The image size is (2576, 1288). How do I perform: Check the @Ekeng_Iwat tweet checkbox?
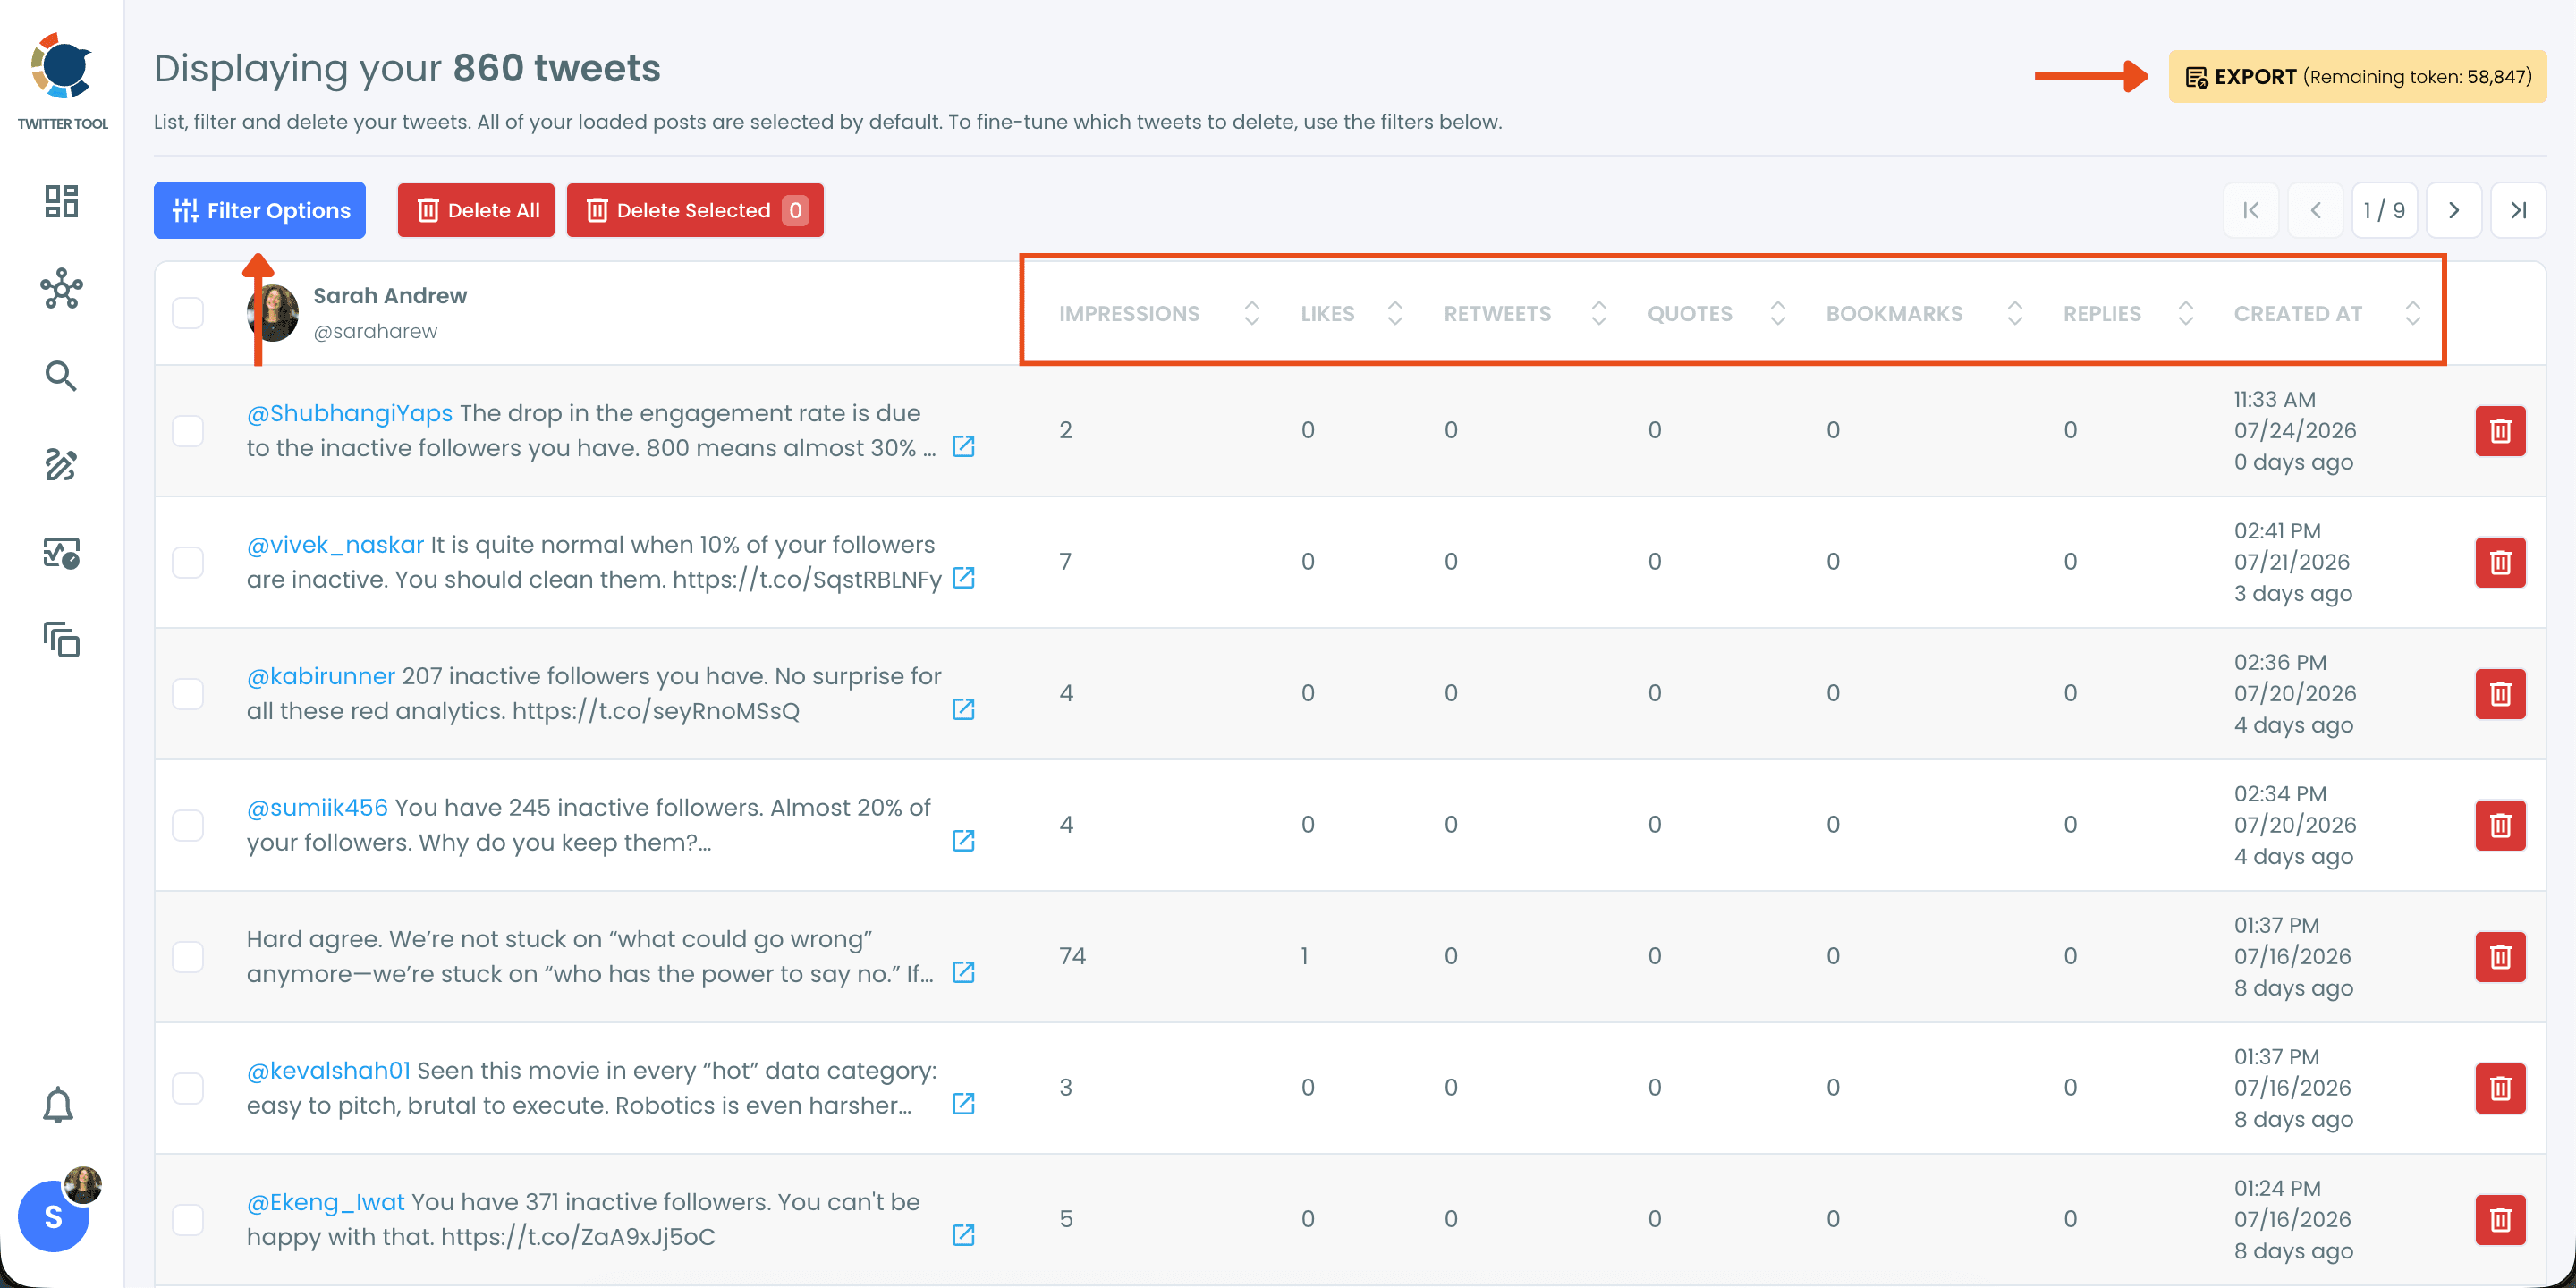point(188,1220)
